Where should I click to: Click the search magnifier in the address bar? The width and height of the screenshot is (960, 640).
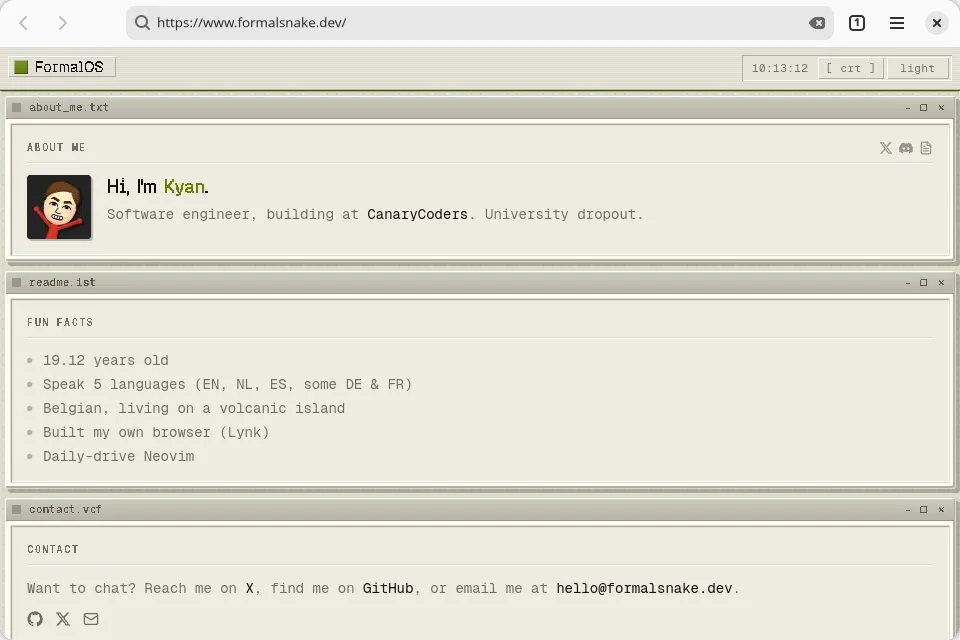[x=142, y=23]
